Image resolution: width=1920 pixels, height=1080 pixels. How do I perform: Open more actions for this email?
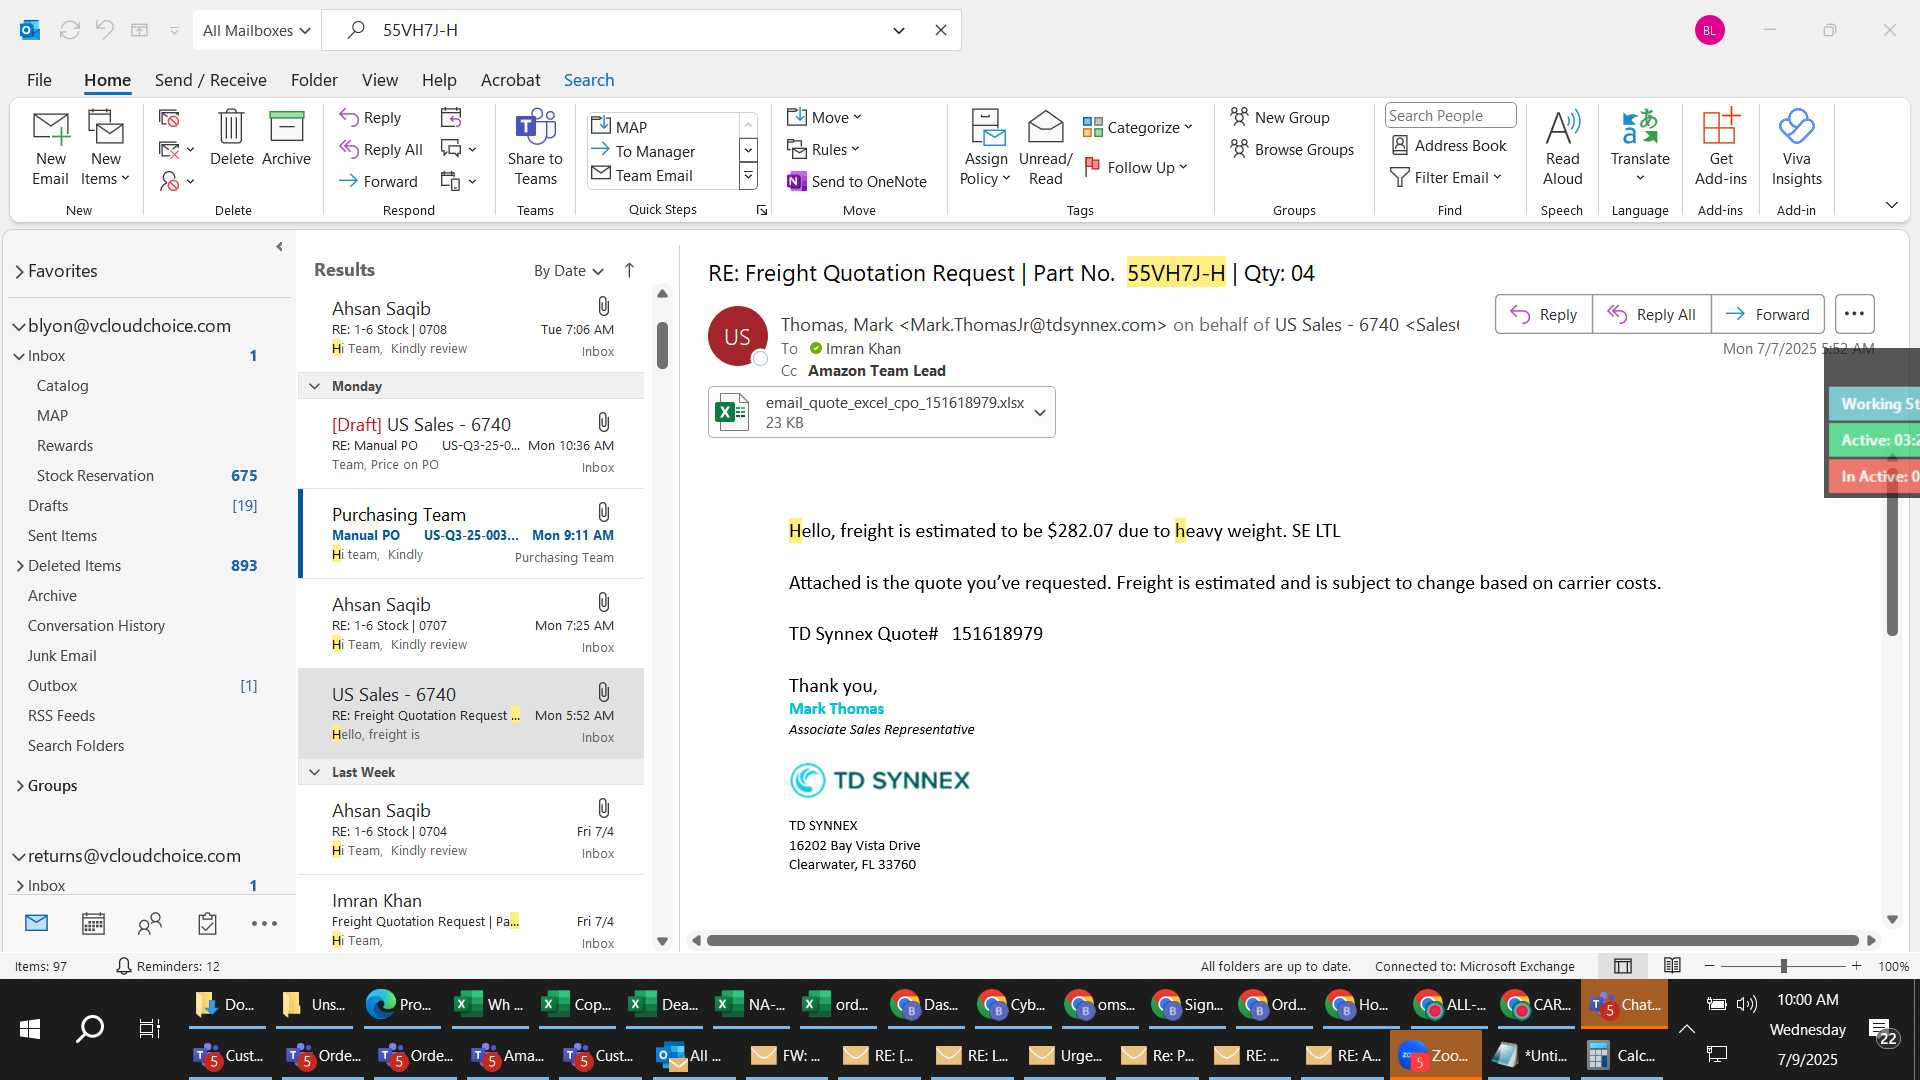pos(1854,314)
